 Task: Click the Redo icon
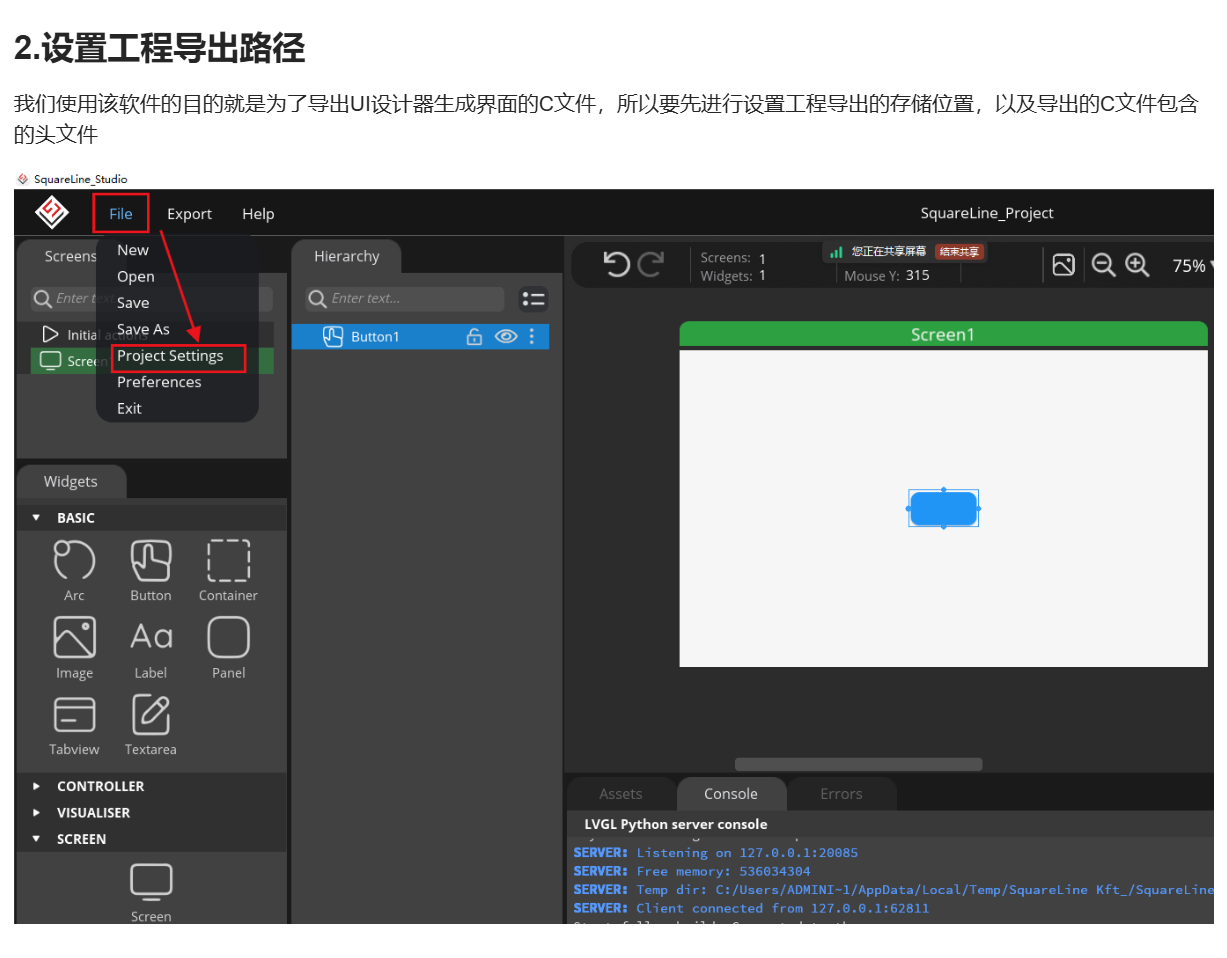click(x=651, y=264)
